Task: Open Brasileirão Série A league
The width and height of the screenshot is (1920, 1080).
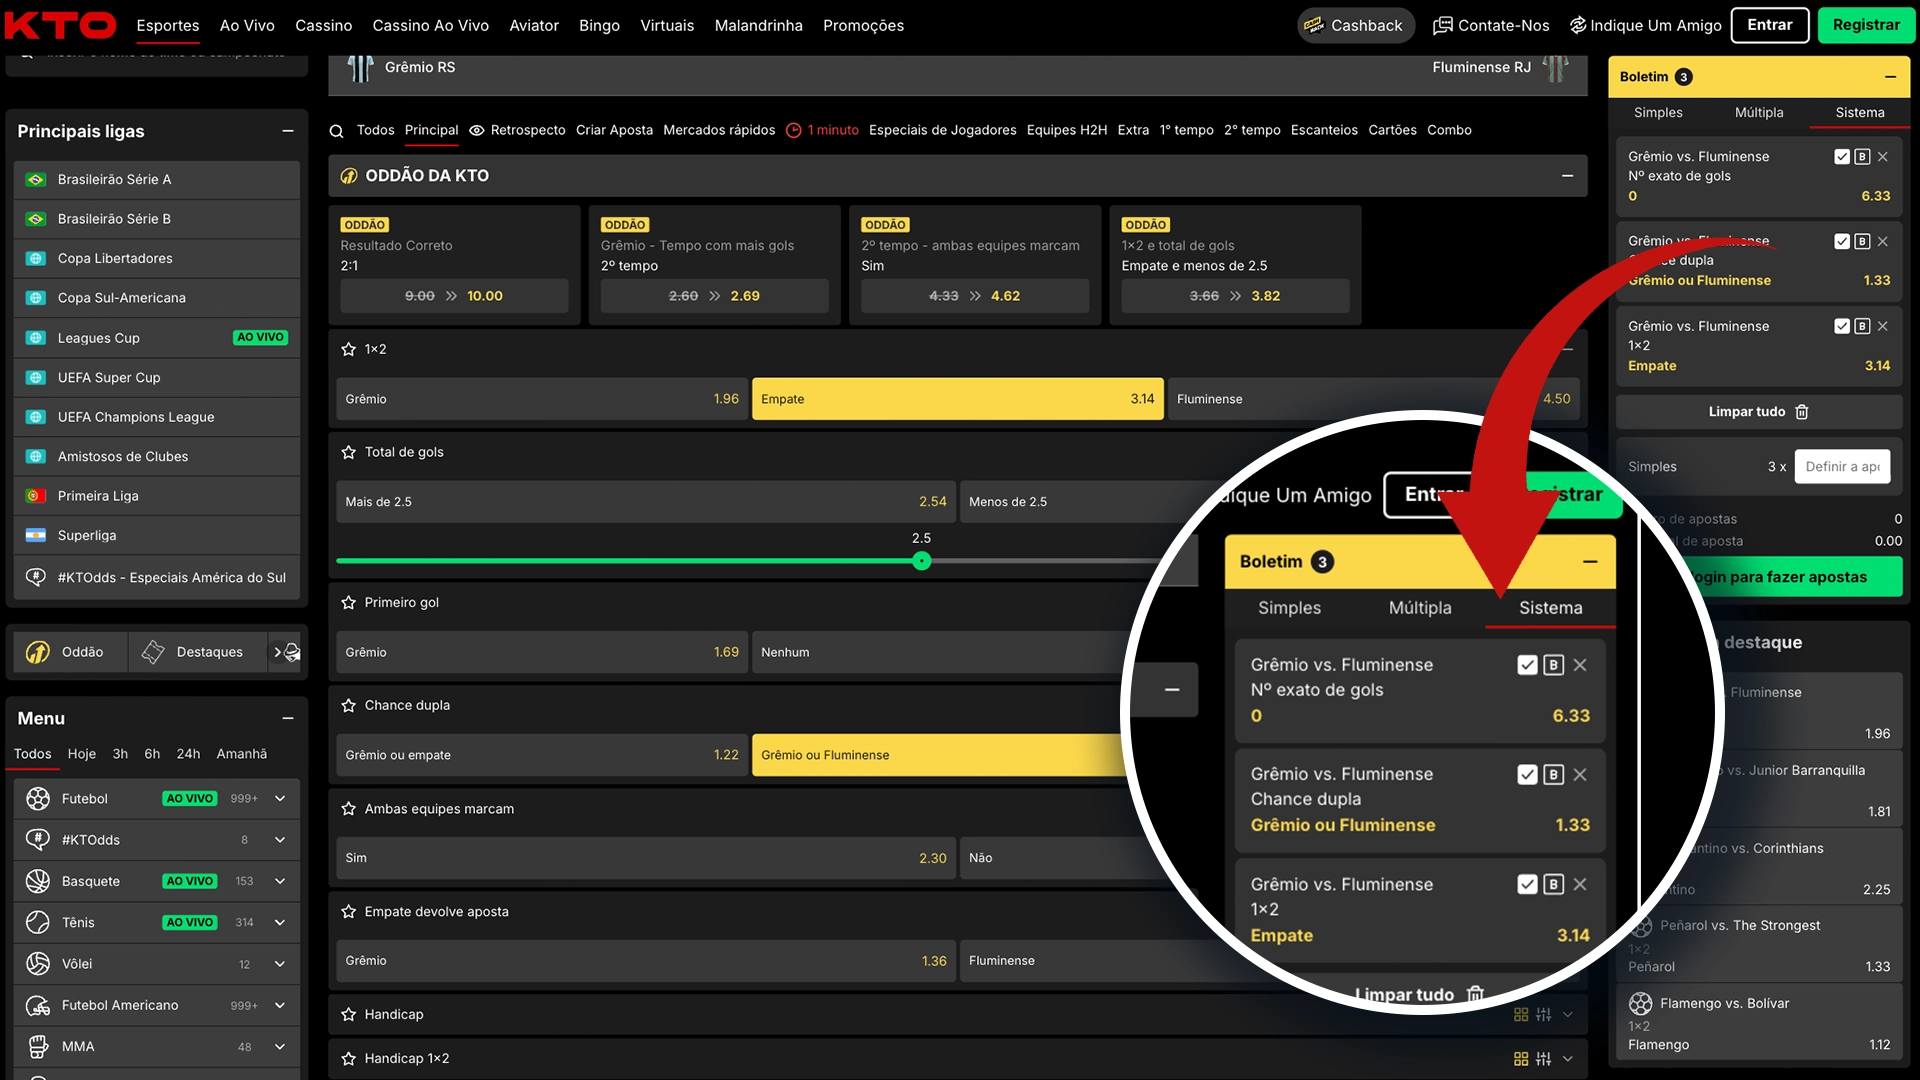Action: (x=157, y=180)
